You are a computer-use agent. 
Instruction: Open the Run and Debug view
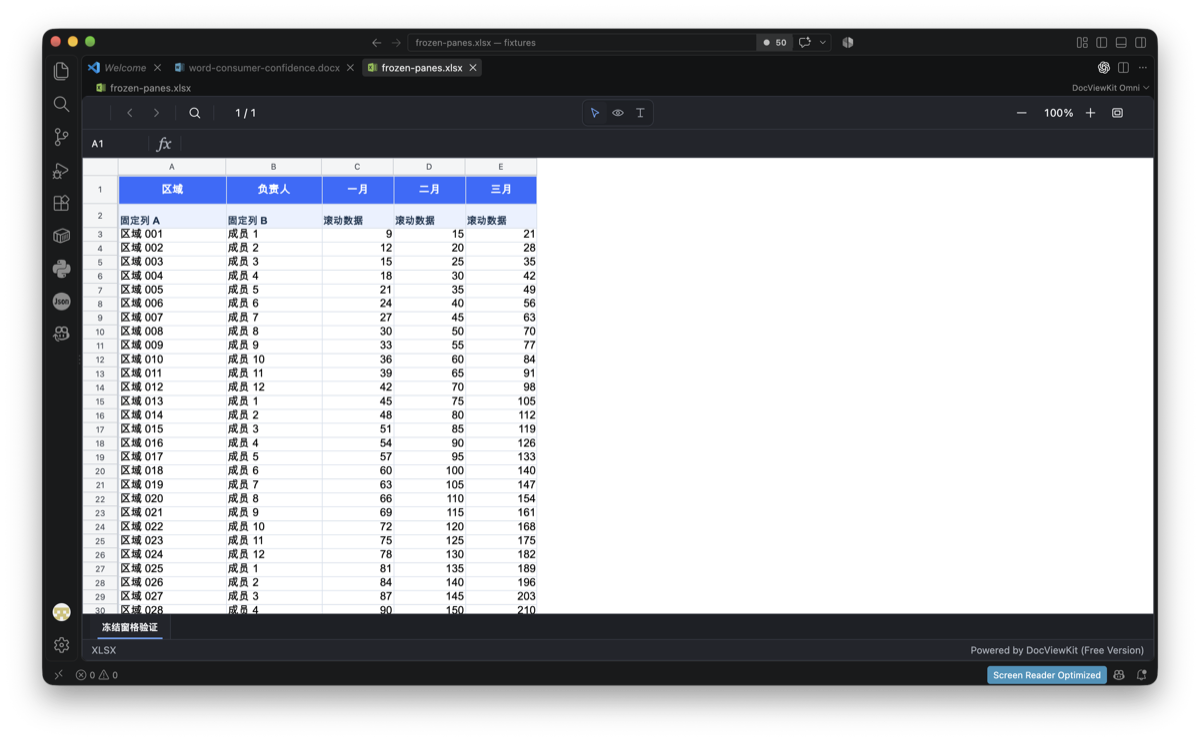[61, 170]
